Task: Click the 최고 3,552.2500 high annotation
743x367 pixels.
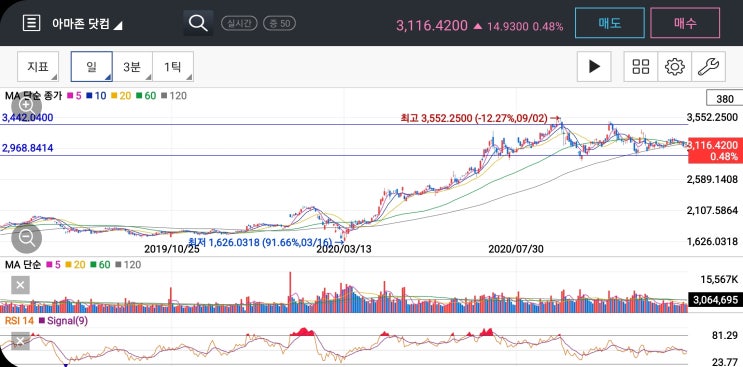Action: [x=480, y=118]
